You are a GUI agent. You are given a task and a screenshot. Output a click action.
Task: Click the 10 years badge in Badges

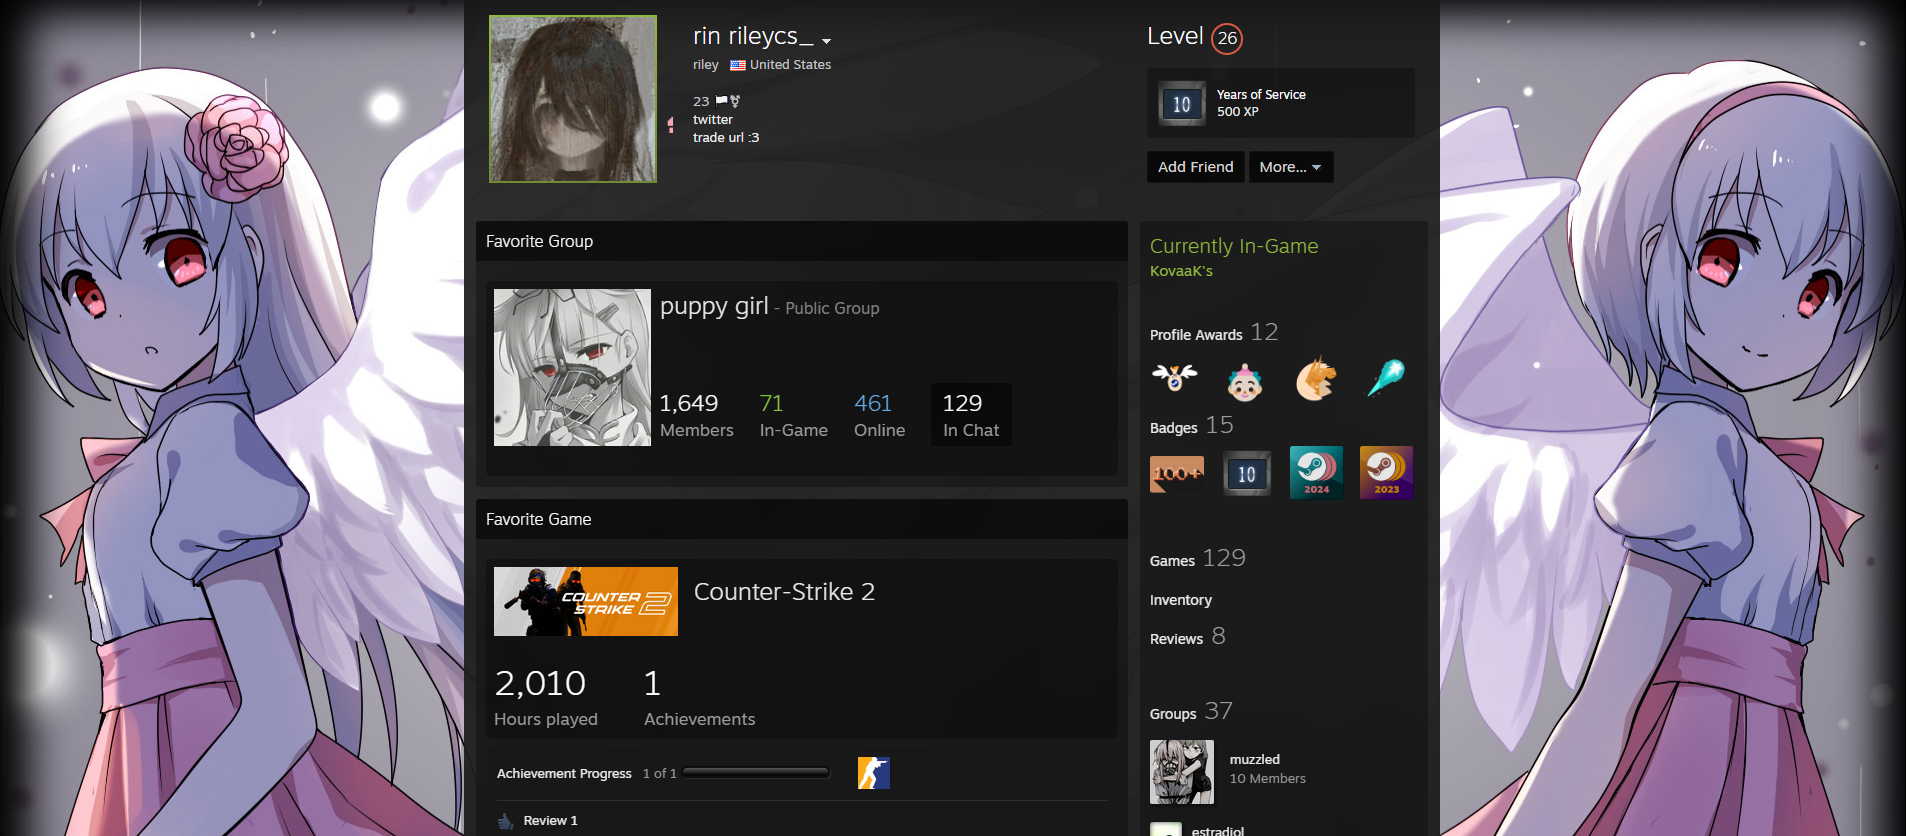click(1247, 473)
